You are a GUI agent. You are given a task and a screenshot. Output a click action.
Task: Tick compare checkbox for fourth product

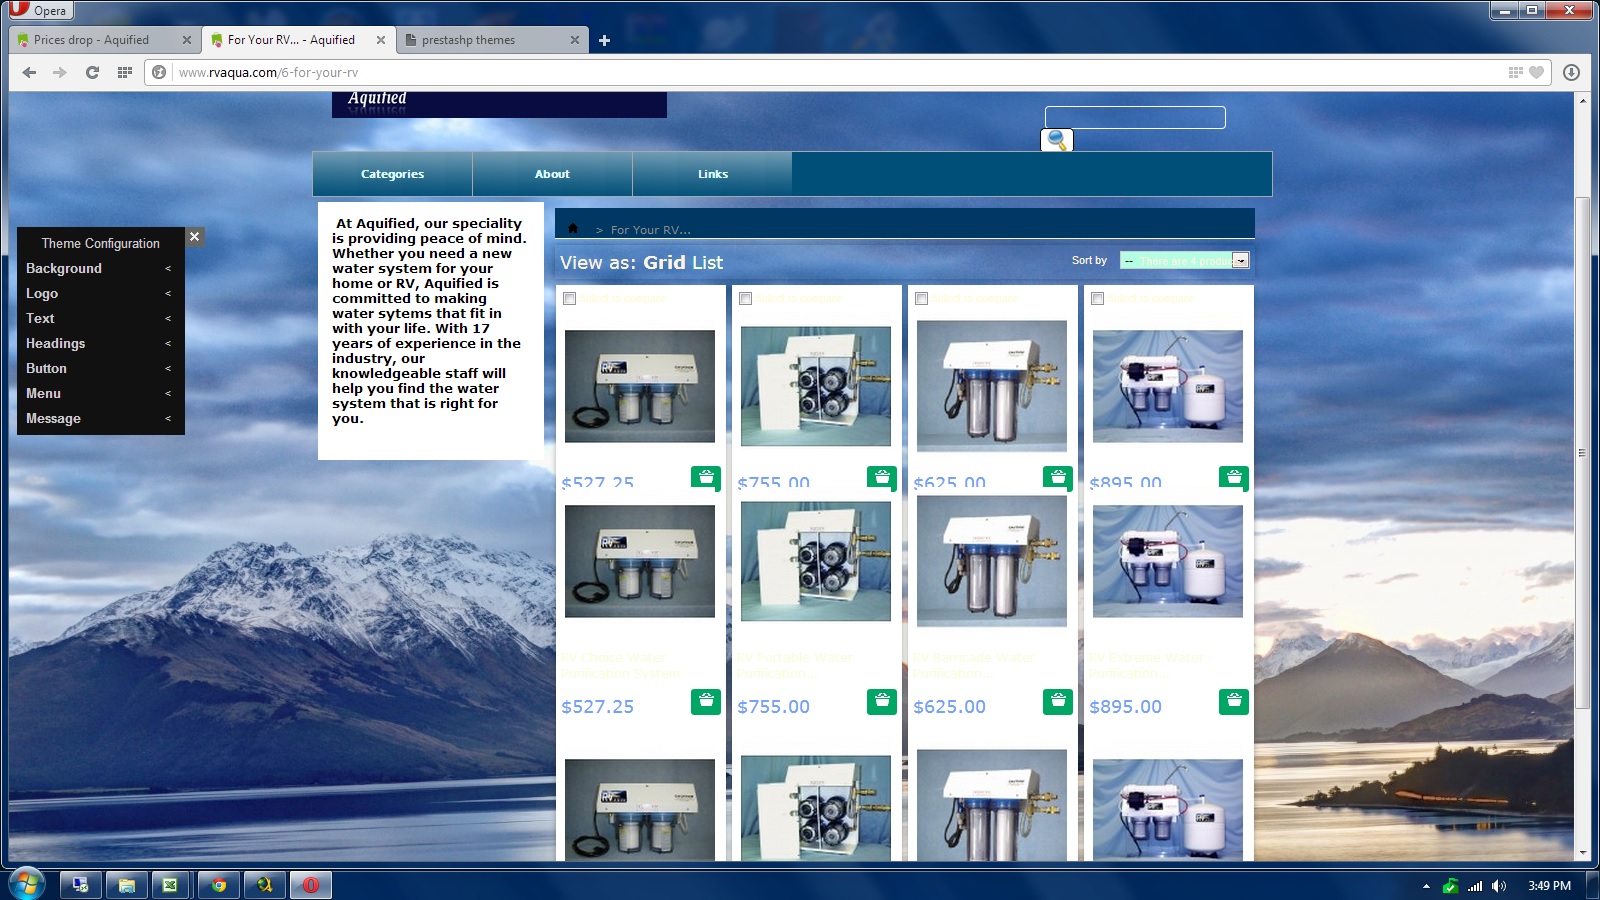click(1098, 298)
